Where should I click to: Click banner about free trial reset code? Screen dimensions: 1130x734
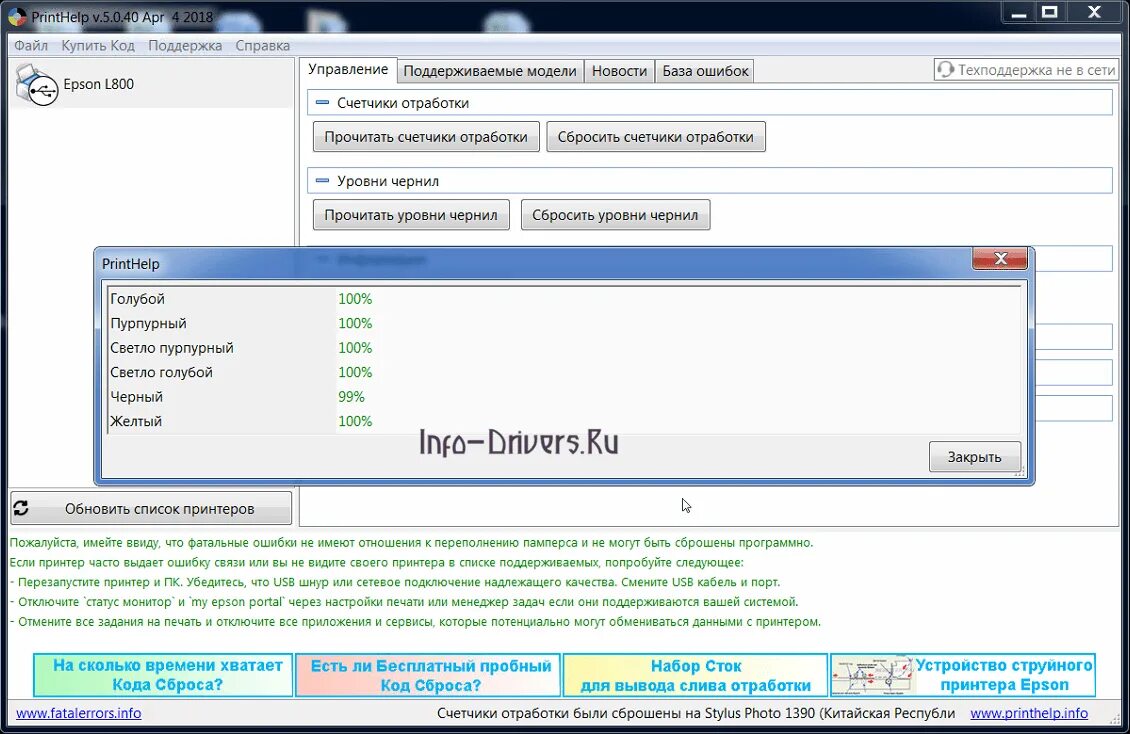[x=428, y=675]
